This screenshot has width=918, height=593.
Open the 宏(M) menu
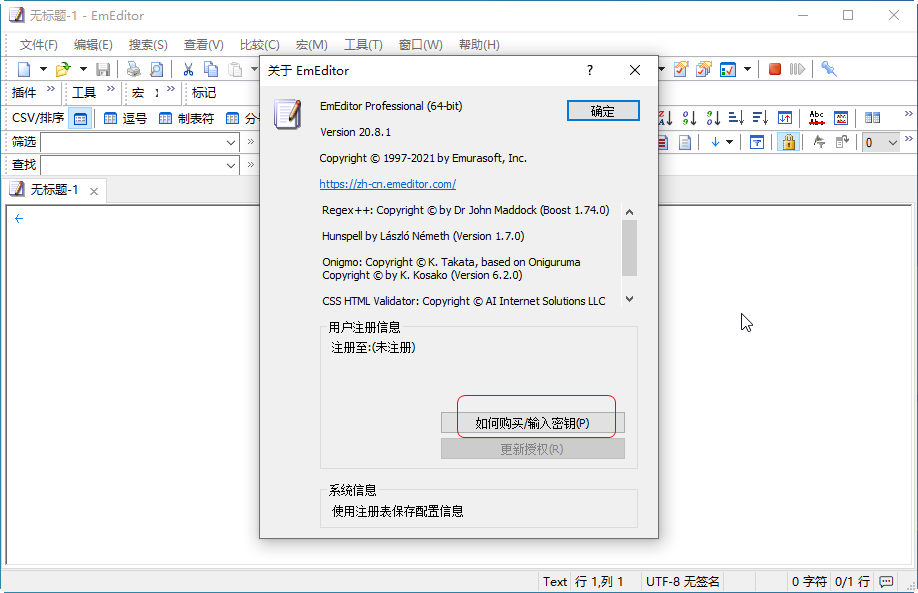pyautogui.click(x=311, y=45)
